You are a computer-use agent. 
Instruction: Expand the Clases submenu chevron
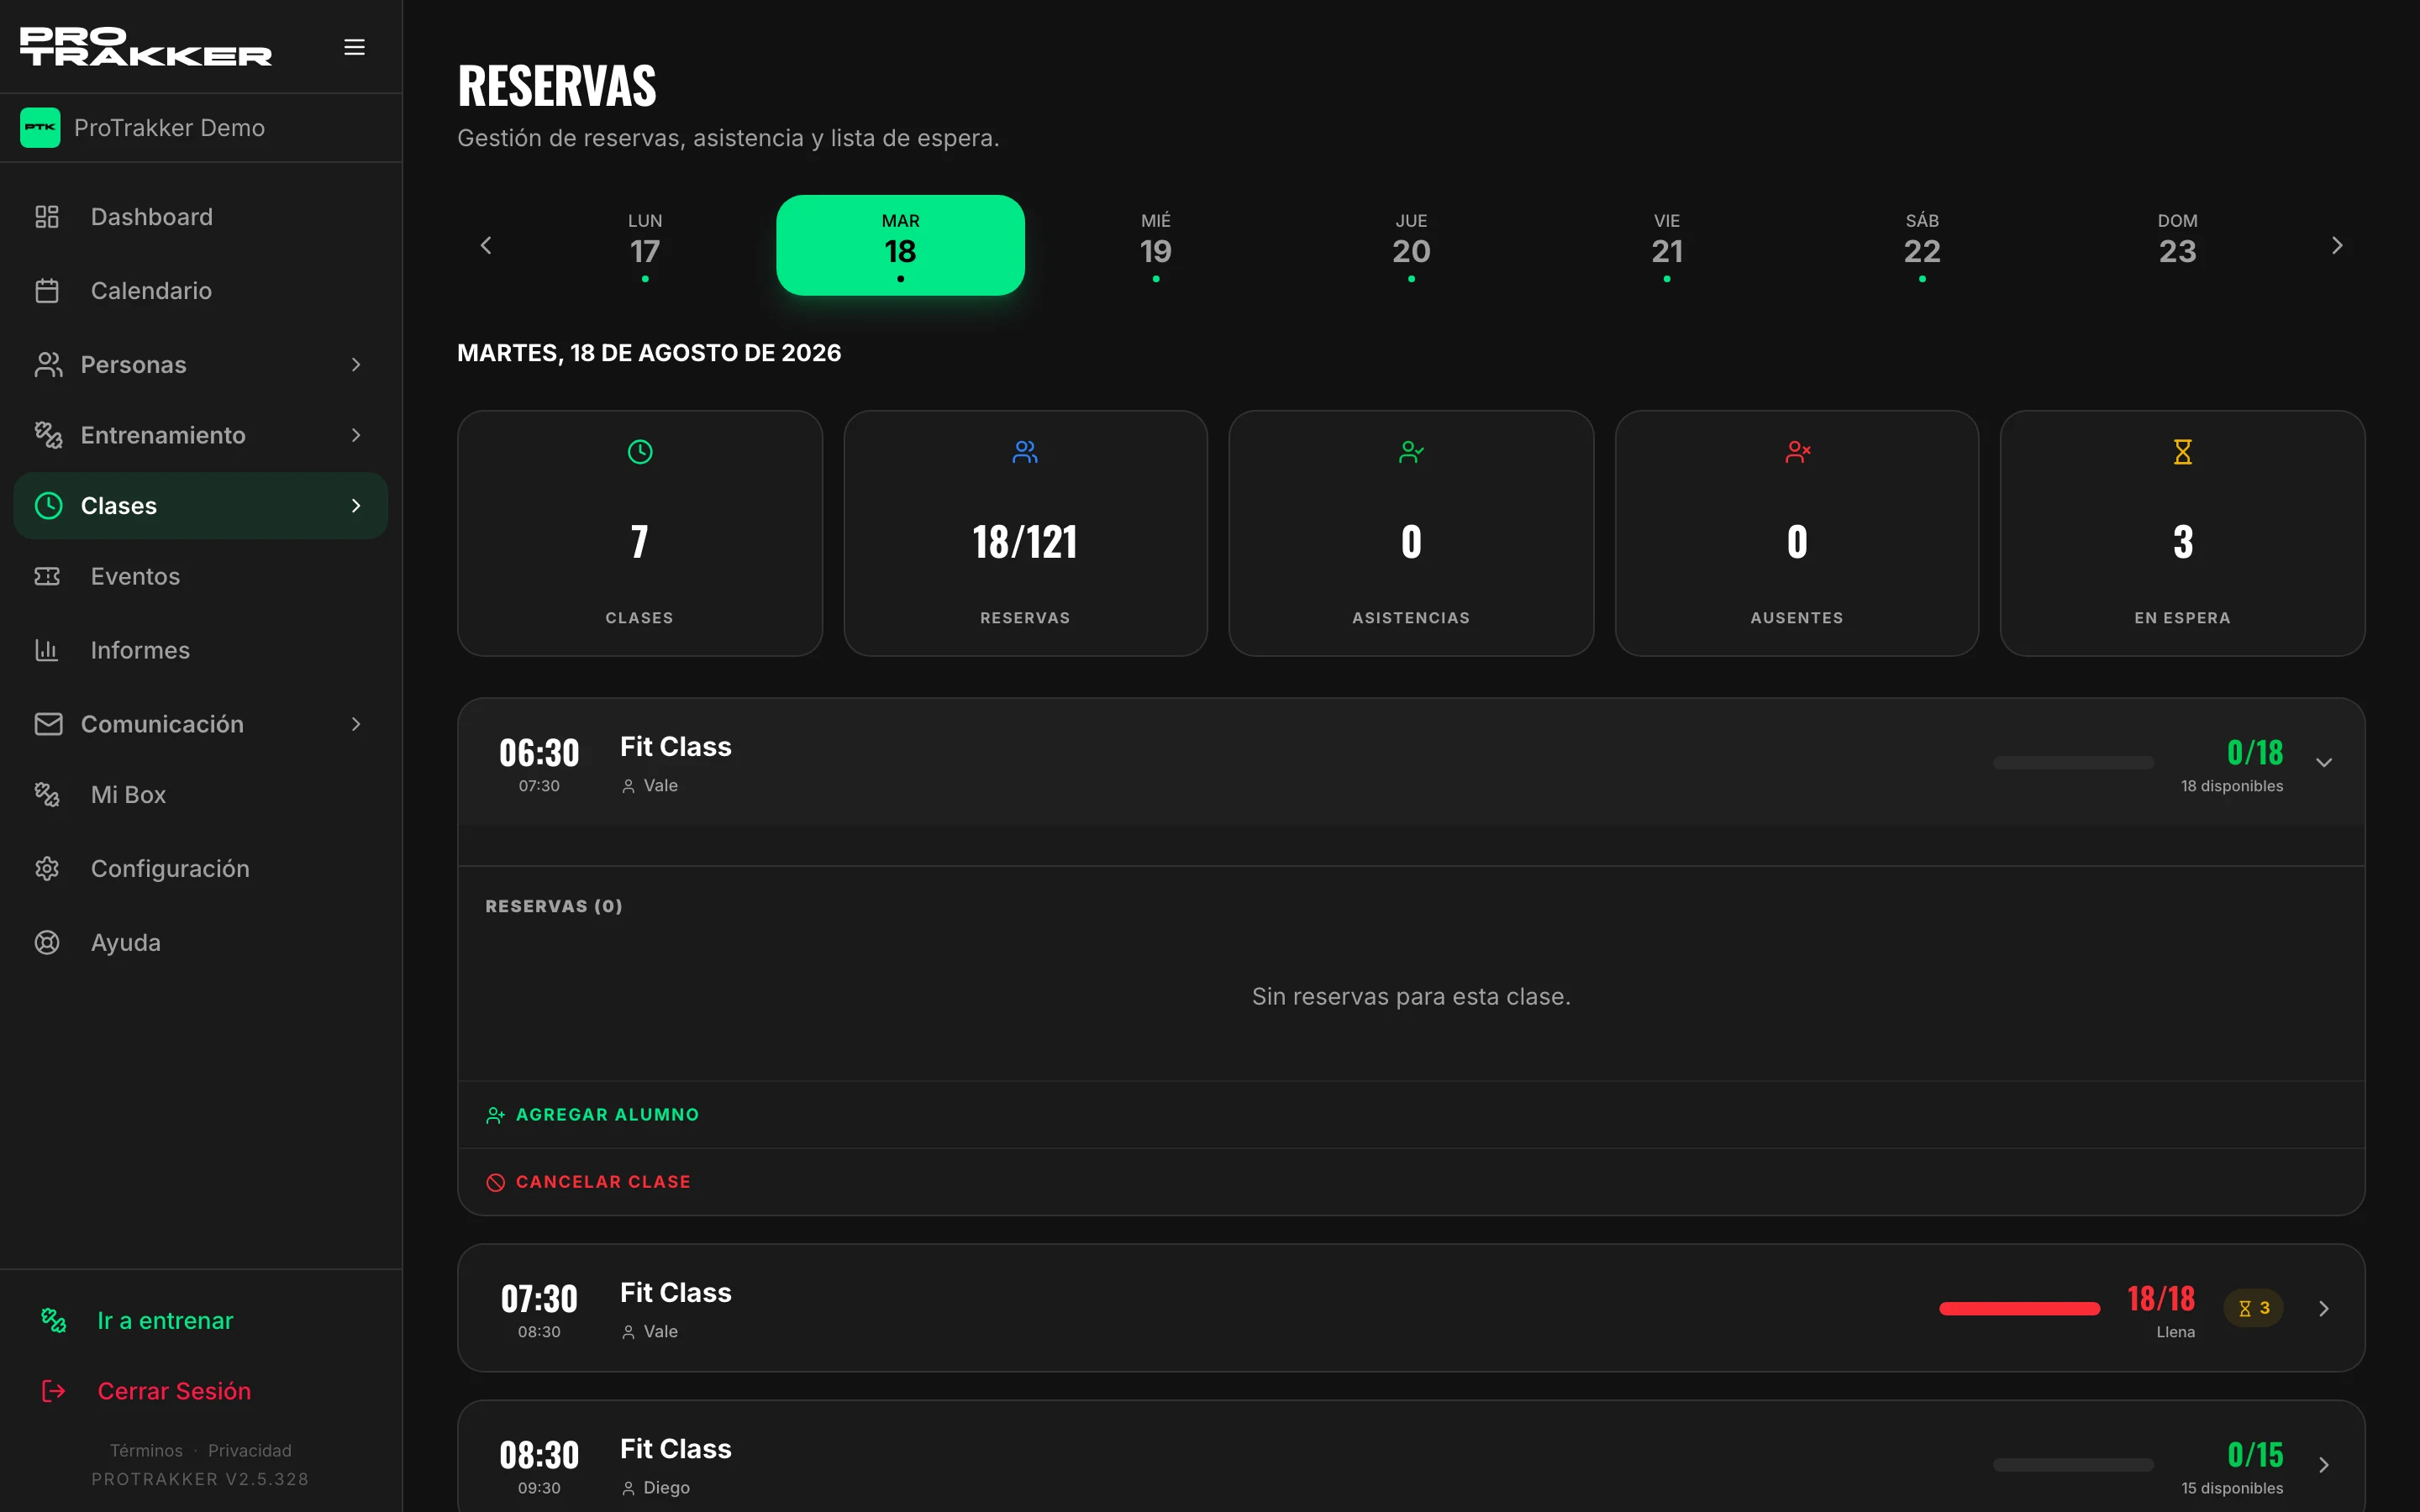pyautogui.click(x=356, y=506)
